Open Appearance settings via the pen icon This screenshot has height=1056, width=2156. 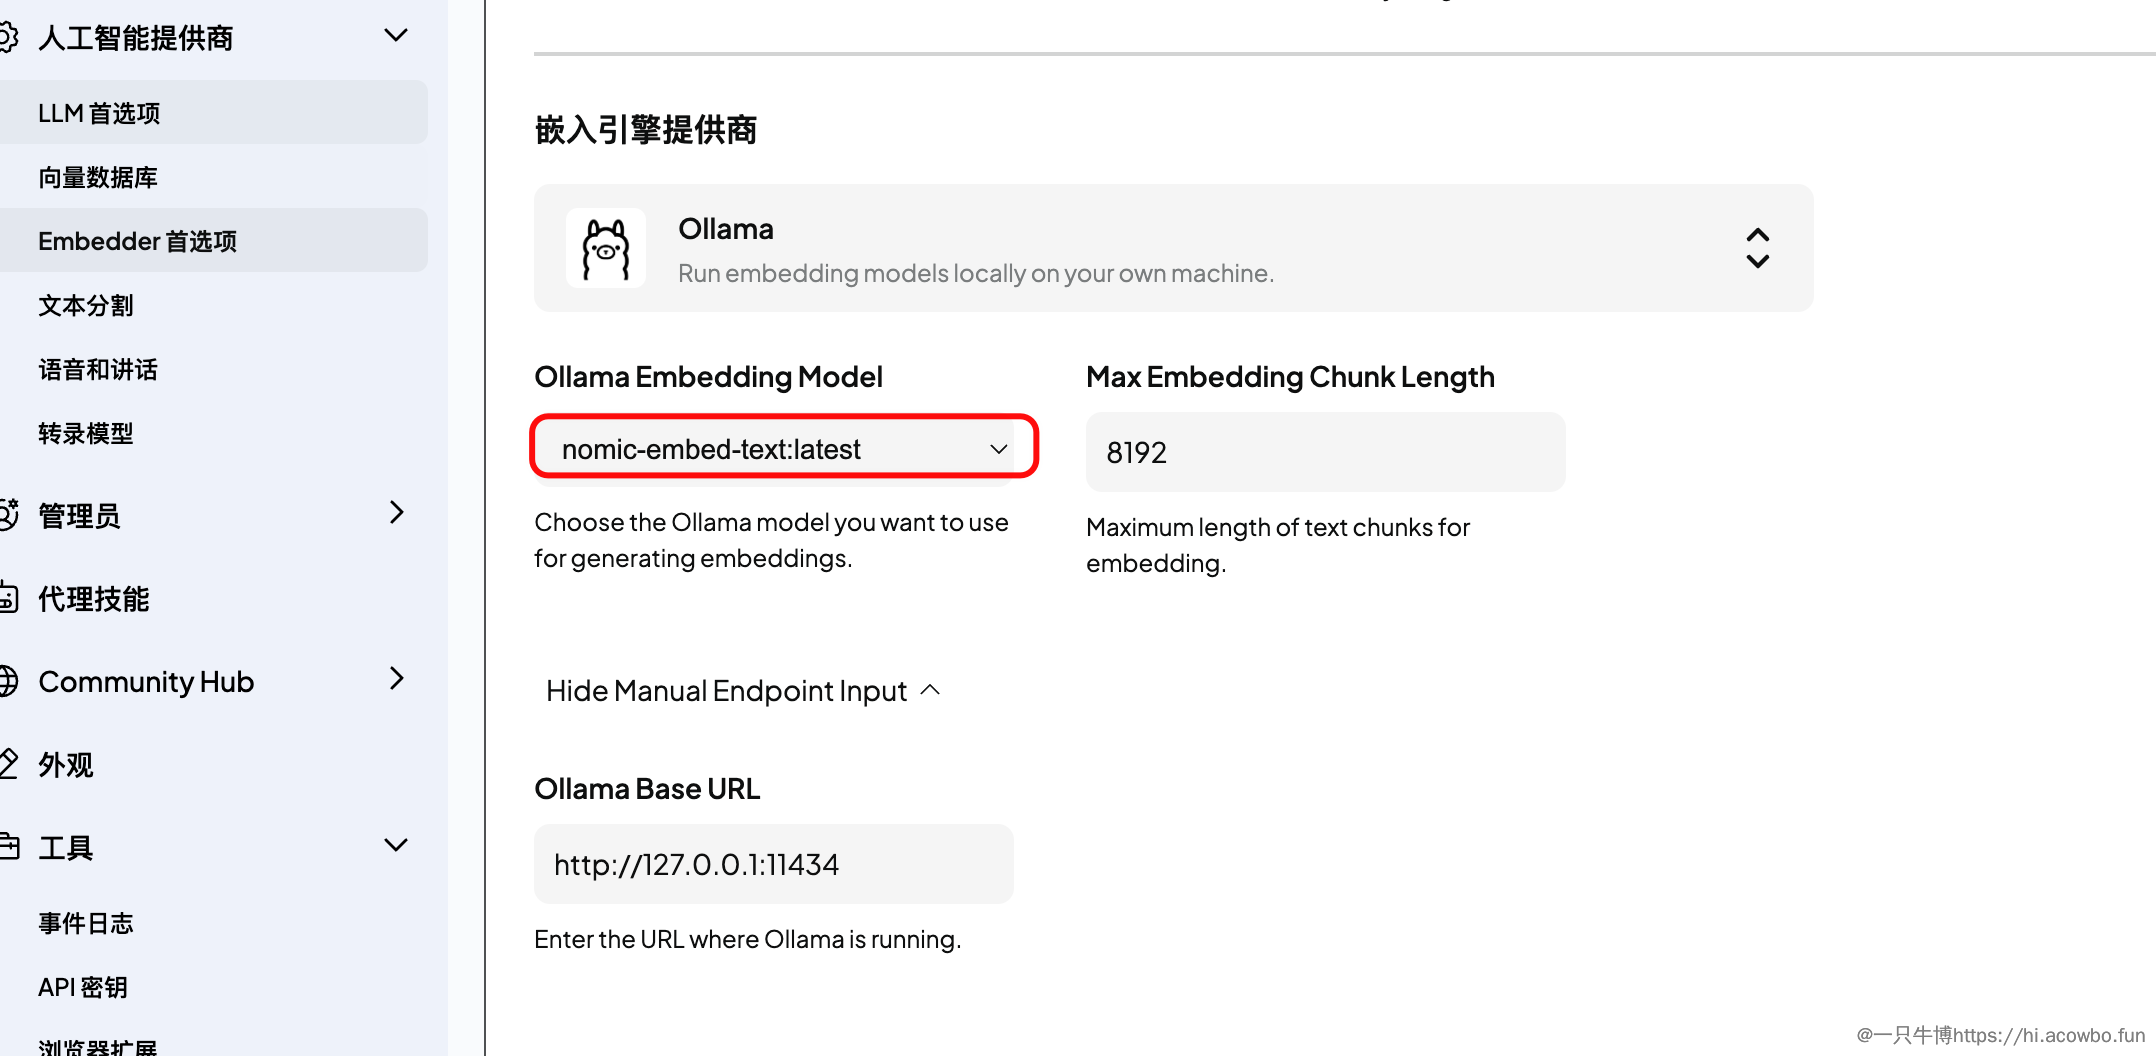8,764
